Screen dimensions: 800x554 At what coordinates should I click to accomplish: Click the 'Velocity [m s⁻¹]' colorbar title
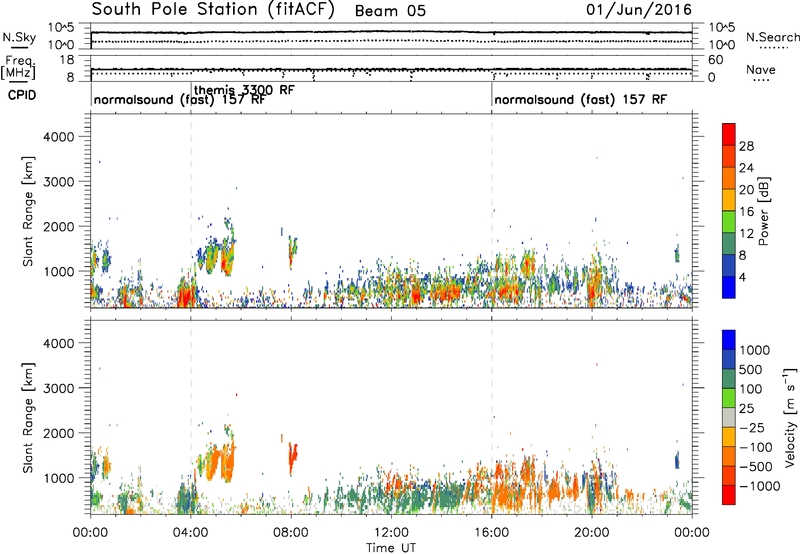tap(790, 417)
